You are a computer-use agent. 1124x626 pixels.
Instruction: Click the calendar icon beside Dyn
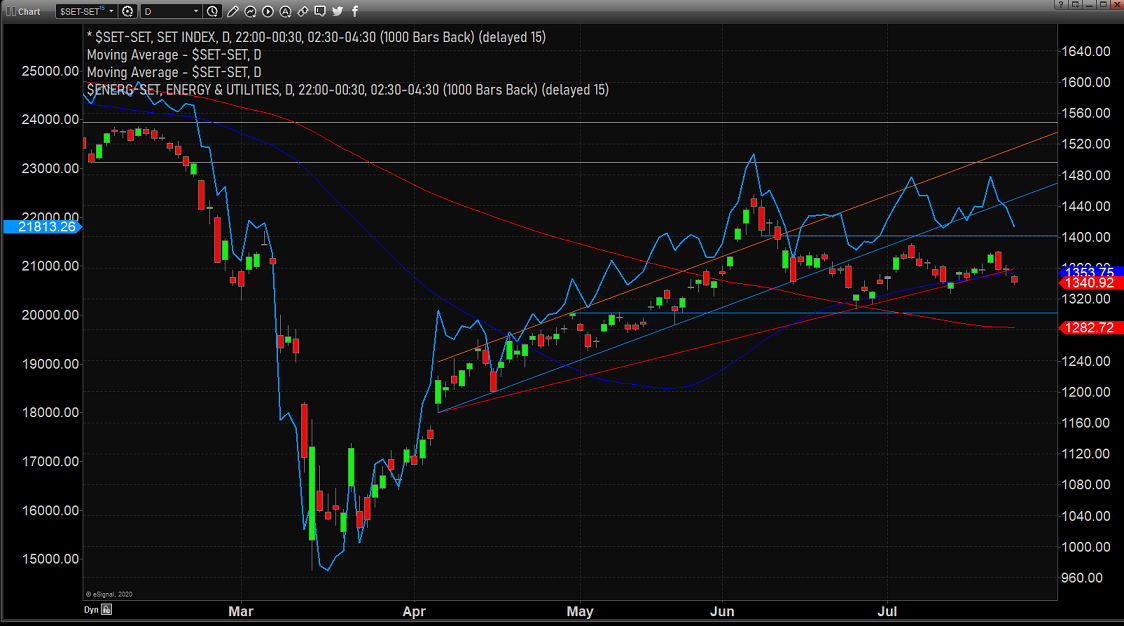pos(107,610)
